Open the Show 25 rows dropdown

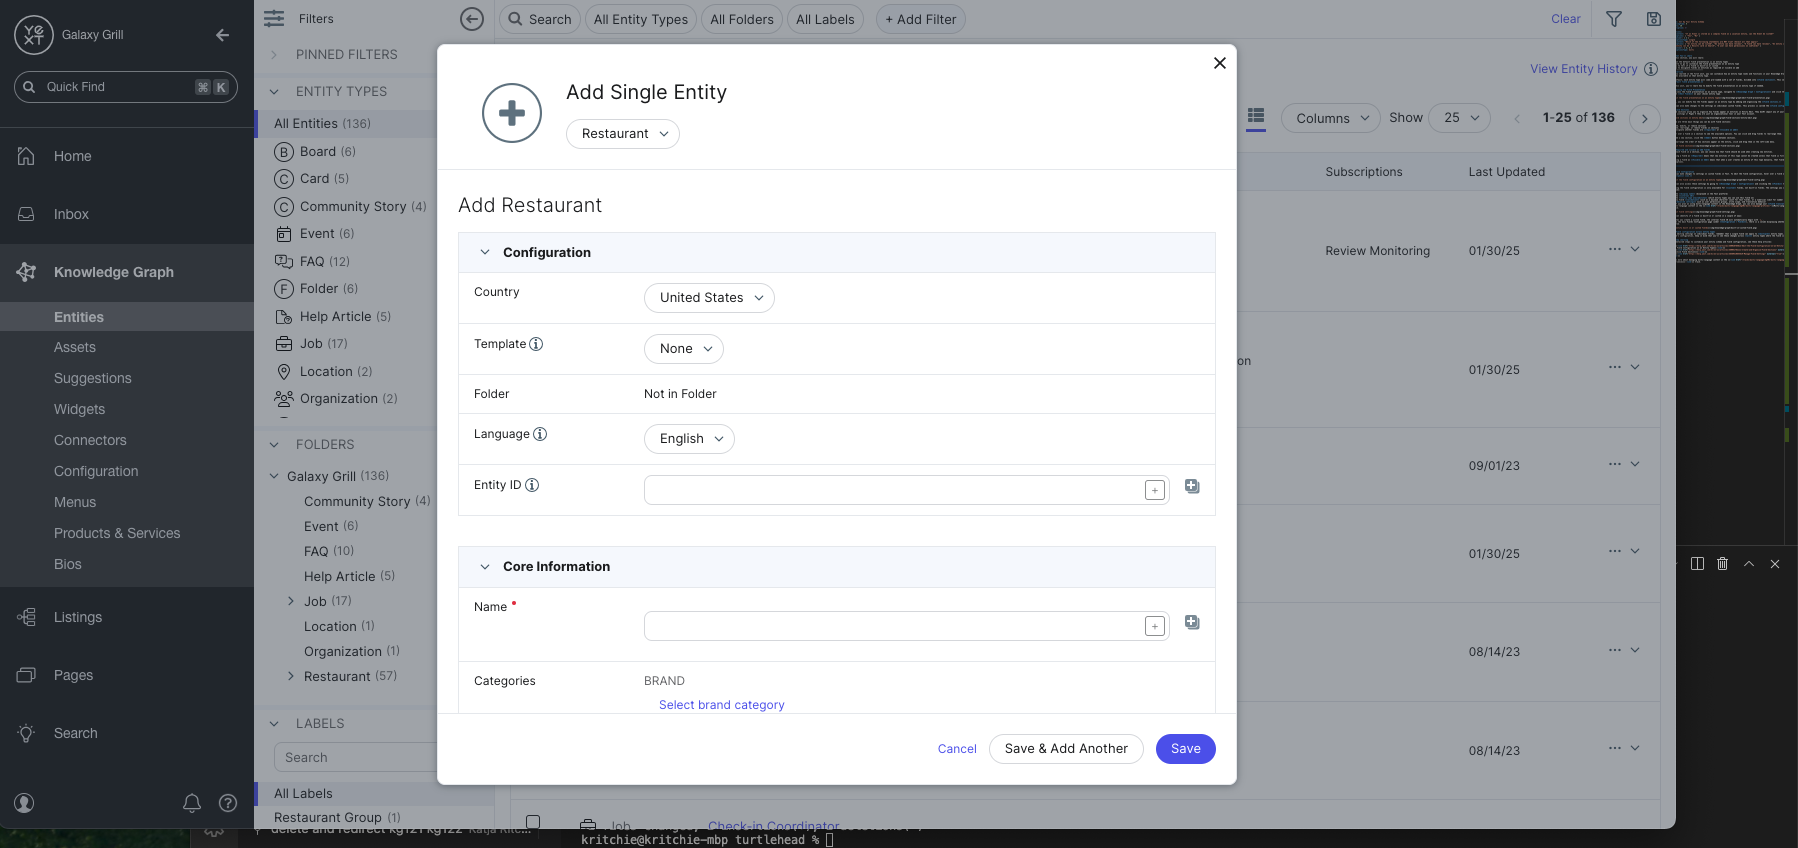[x=1460, y=118]
